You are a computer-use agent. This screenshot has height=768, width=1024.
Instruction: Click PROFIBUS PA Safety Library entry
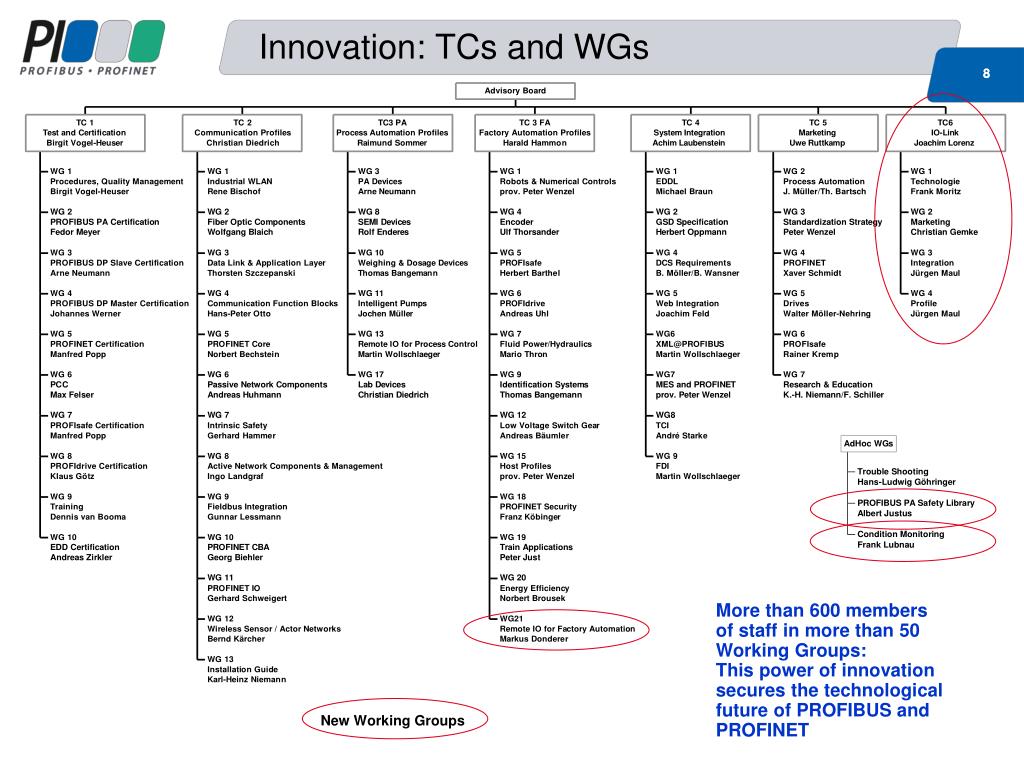916,508
